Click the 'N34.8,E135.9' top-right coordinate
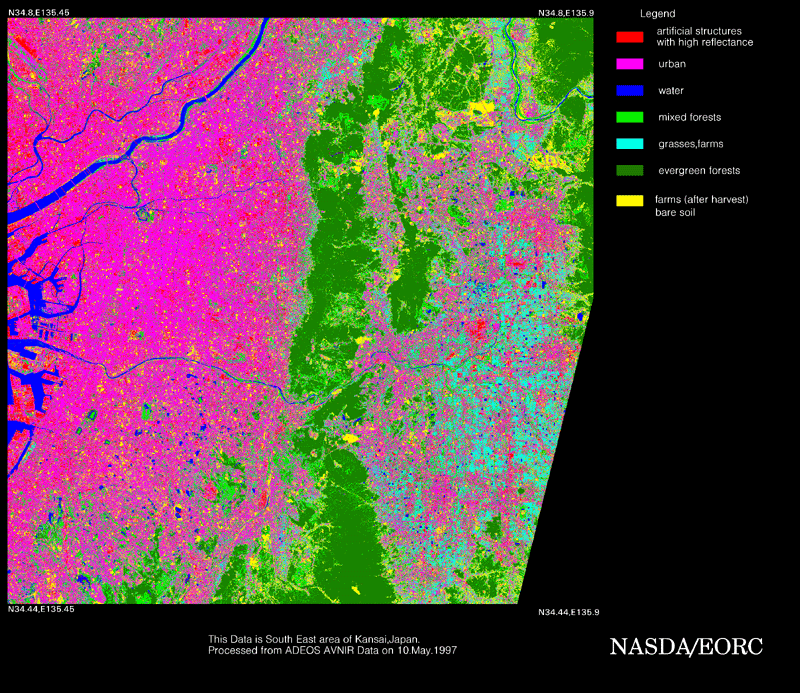 click(x=566, y=13)
